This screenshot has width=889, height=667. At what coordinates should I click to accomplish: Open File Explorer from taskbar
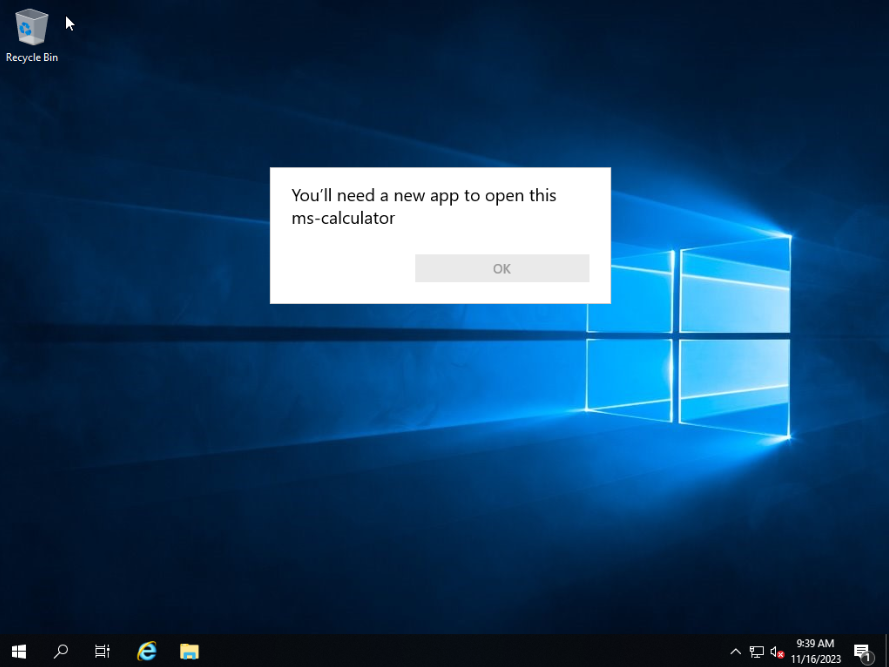coord(189,651)
